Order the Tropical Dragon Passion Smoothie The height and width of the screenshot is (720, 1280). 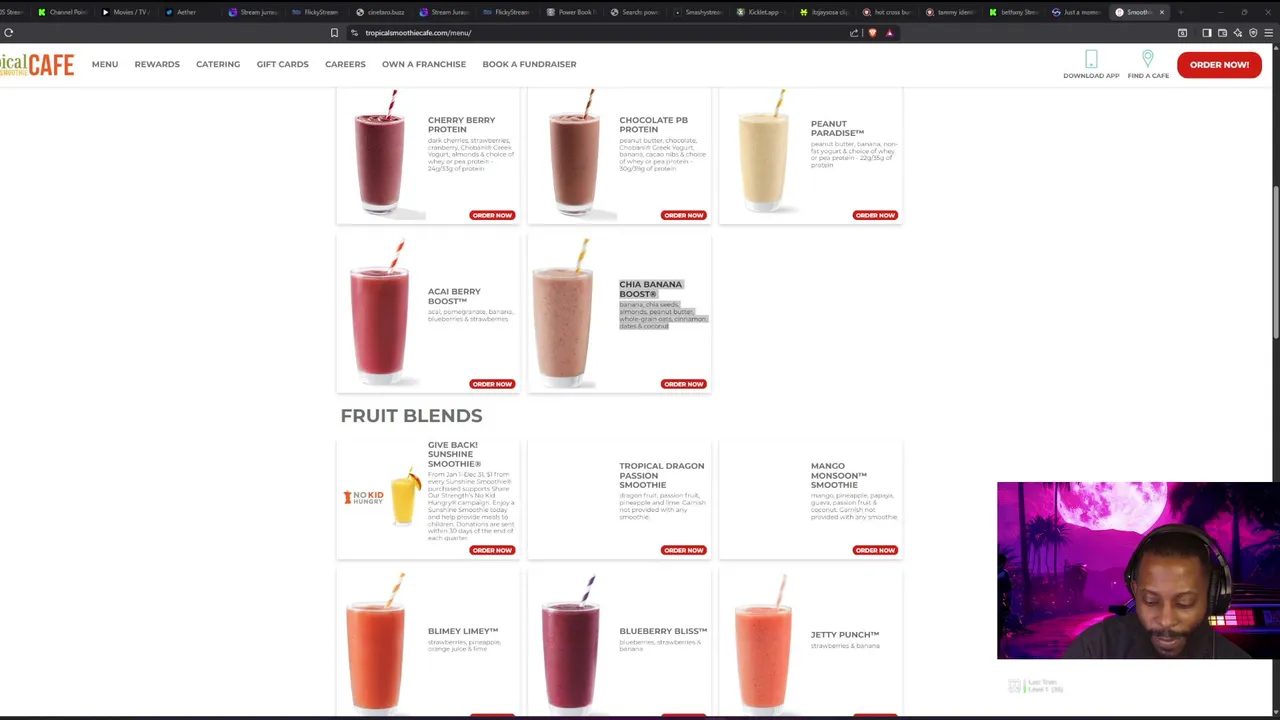(683, 550)
